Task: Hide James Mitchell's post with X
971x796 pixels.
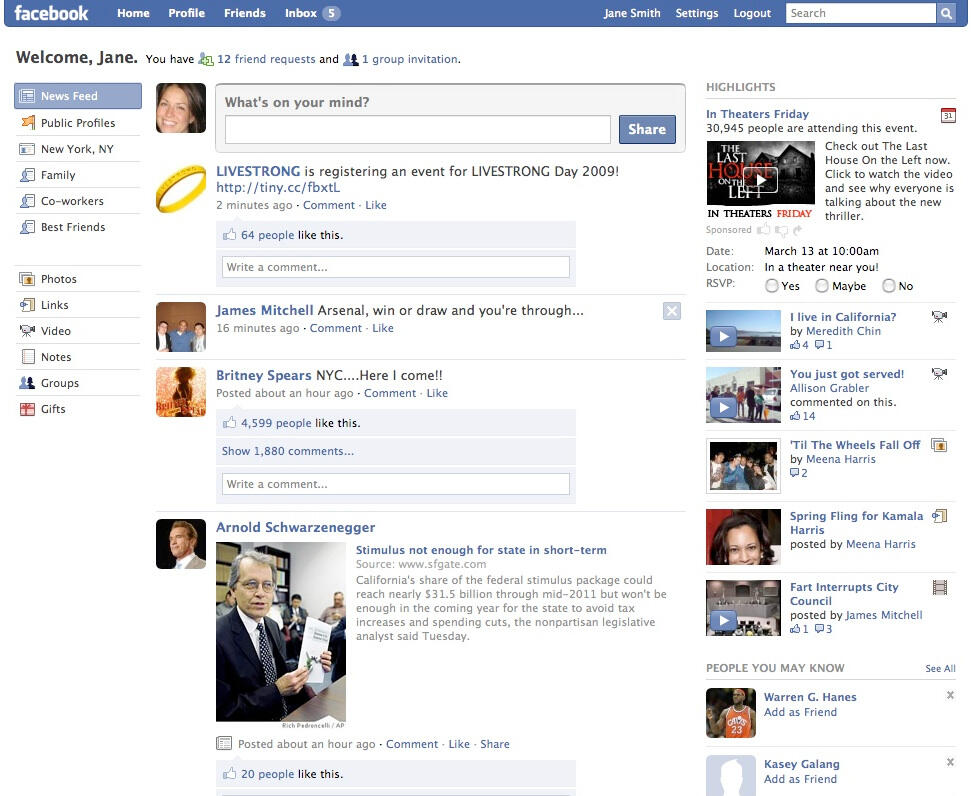Action: (672, 311)
